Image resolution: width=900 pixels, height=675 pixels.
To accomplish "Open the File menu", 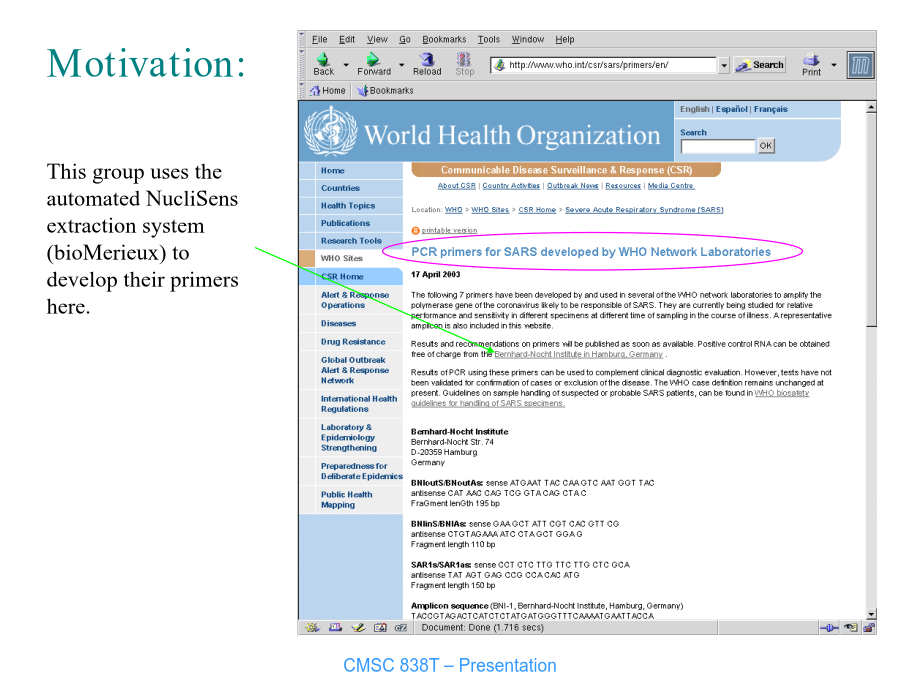I will pos(320,40).
